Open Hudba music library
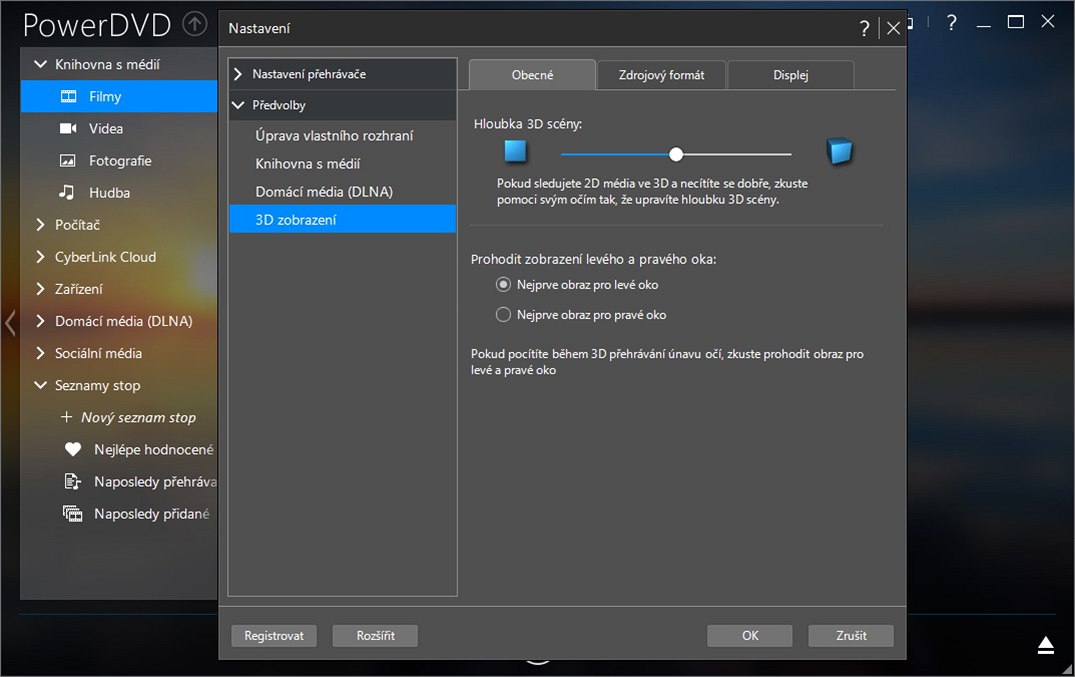Image resolution: width=1075 pixels, height=677 pixels. [x=109, y=193]
